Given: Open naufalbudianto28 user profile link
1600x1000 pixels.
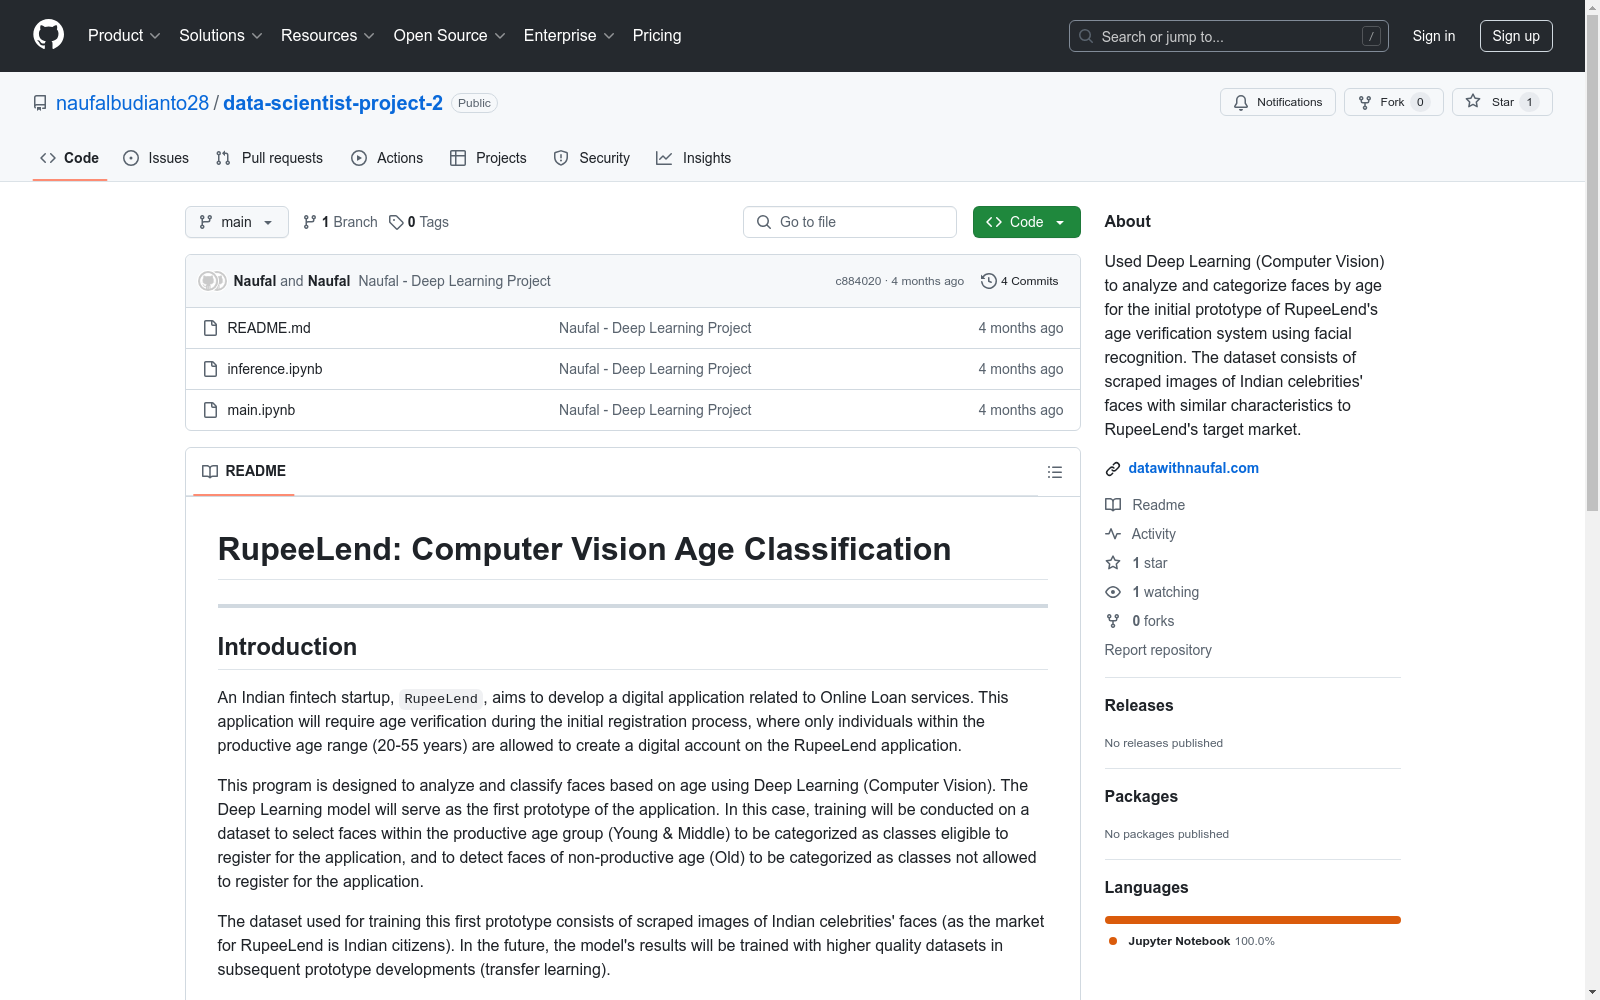Looking at the screenshot, I should coord(132,103).
